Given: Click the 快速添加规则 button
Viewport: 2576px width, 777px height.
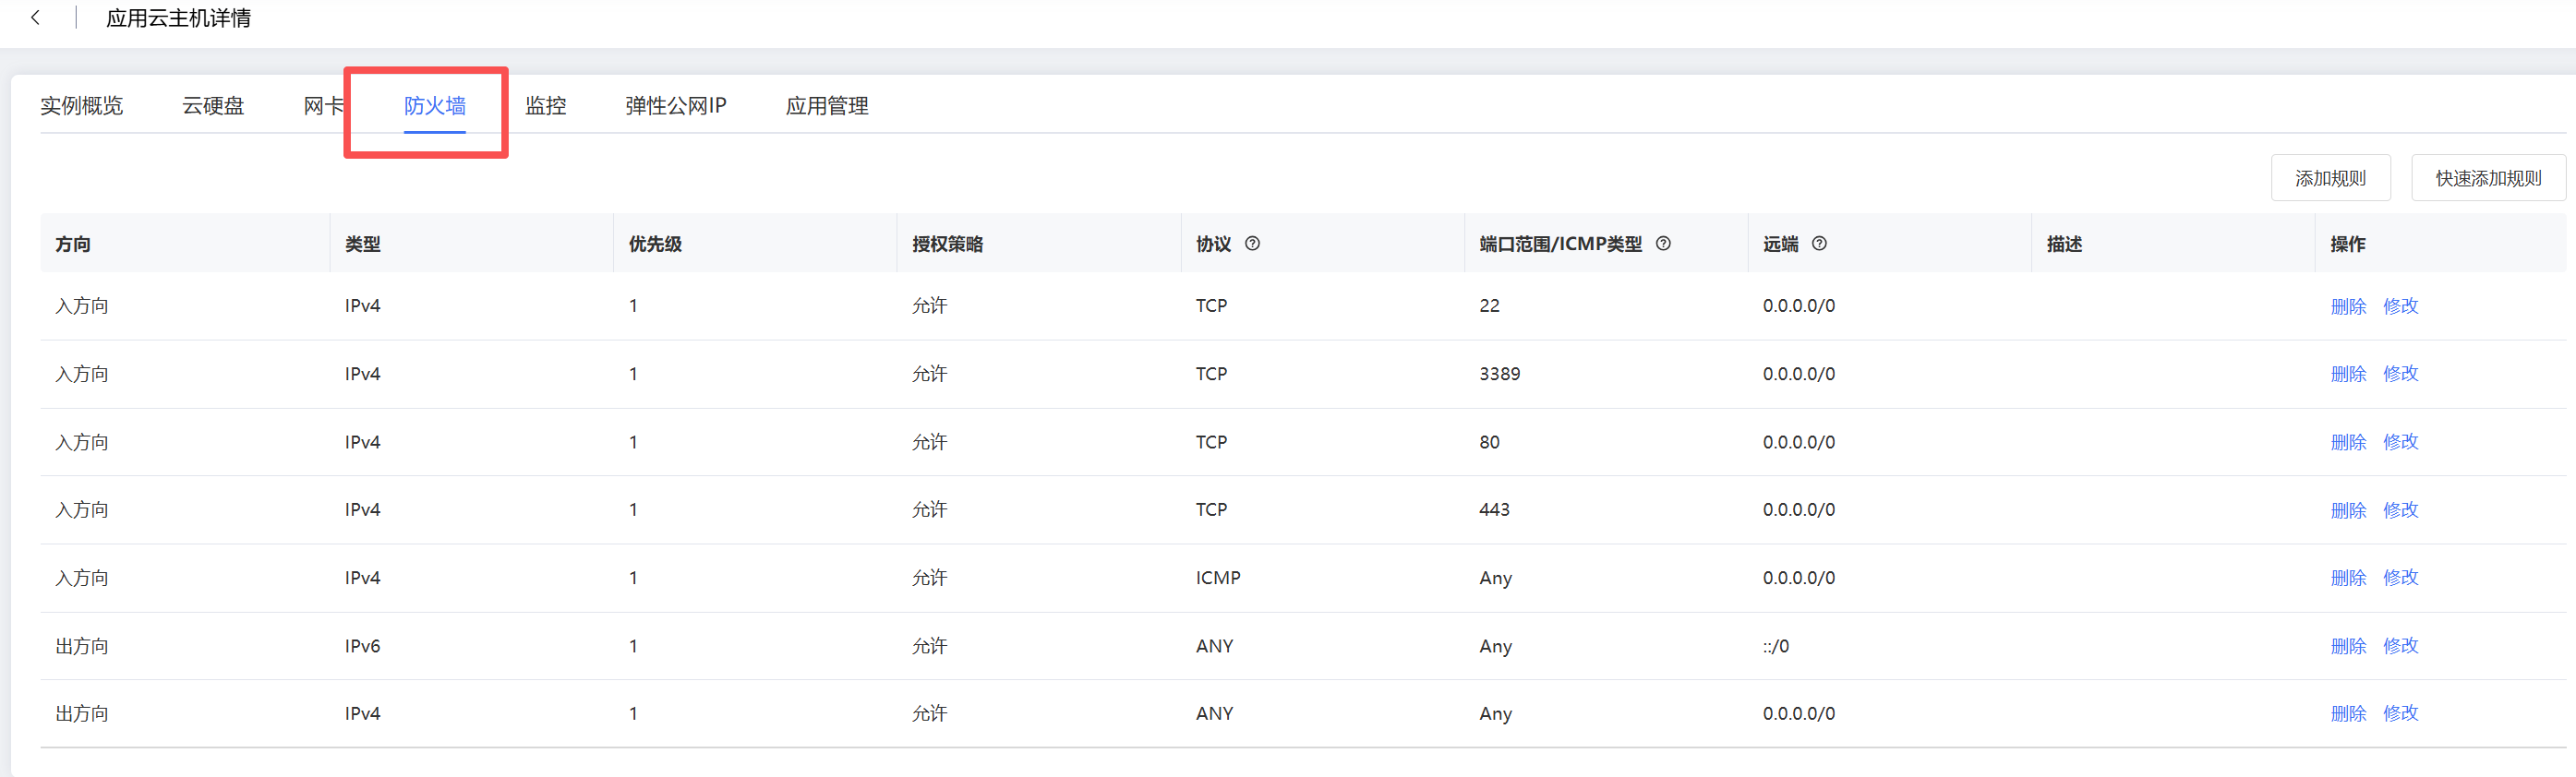Looking at the screenshot, I should (x=2488, y=178).
